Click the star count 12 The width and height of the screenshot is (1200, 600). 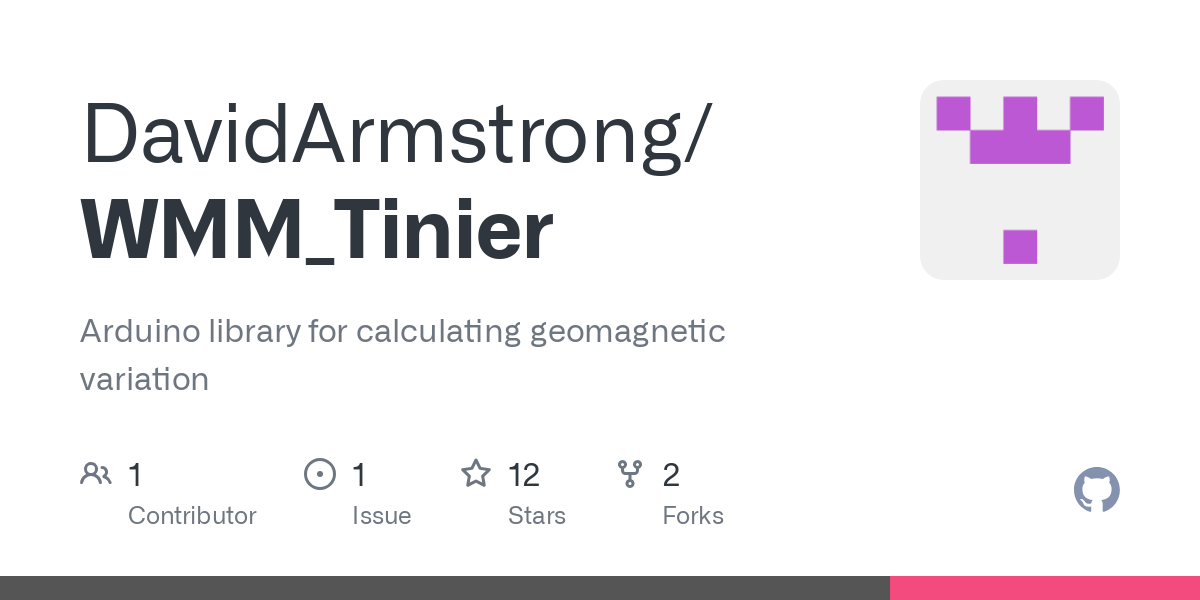tap(524, 474)
